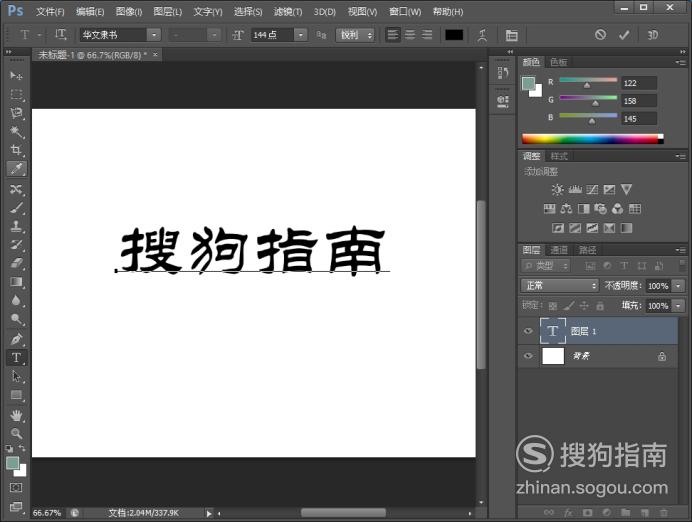Screen dimensions: 692x522
Task: Switch to the 通道 tab
Action: coord(559,250)
